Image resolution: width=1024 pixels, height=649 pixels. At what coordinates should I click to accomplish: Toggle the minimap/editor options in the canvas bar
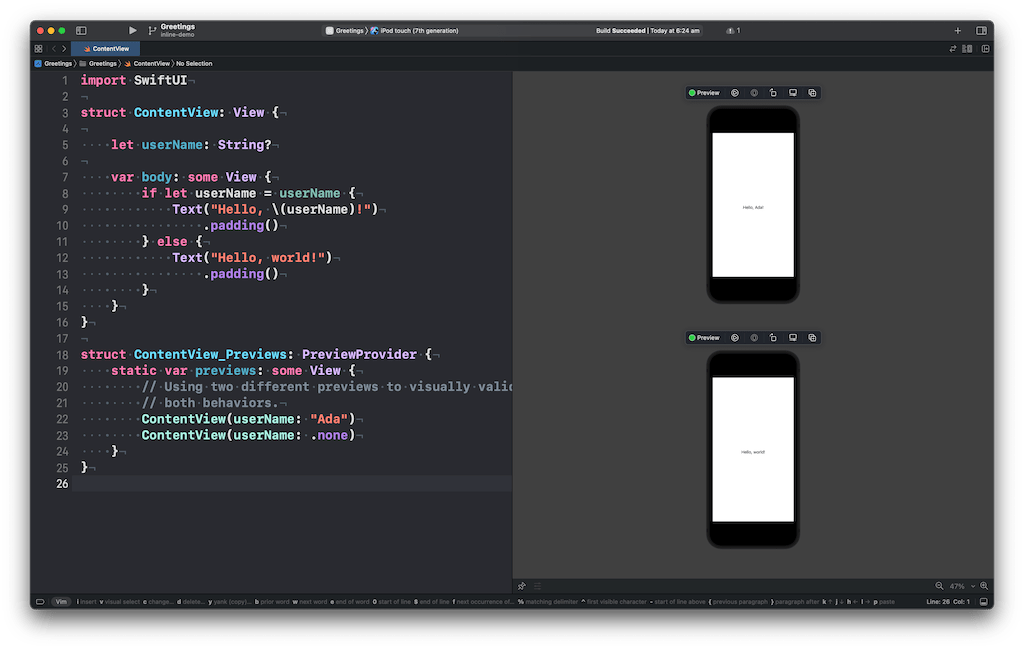537,586
